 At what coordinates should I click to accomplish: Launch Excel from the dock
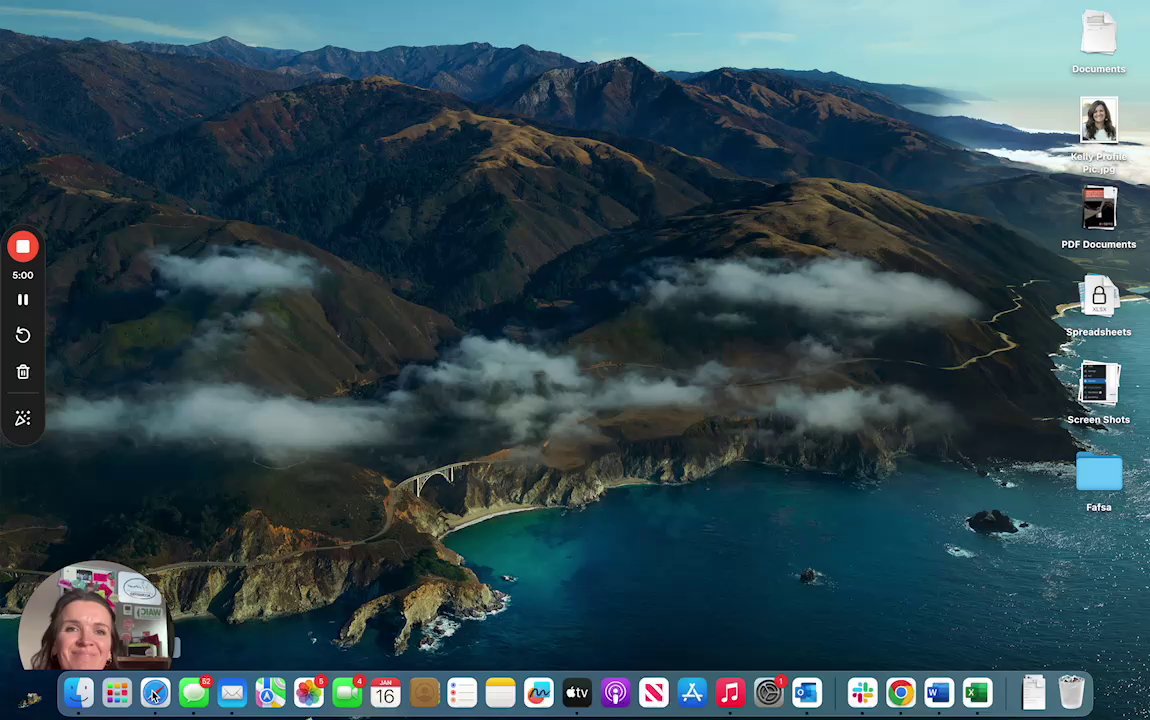(978, 692)
